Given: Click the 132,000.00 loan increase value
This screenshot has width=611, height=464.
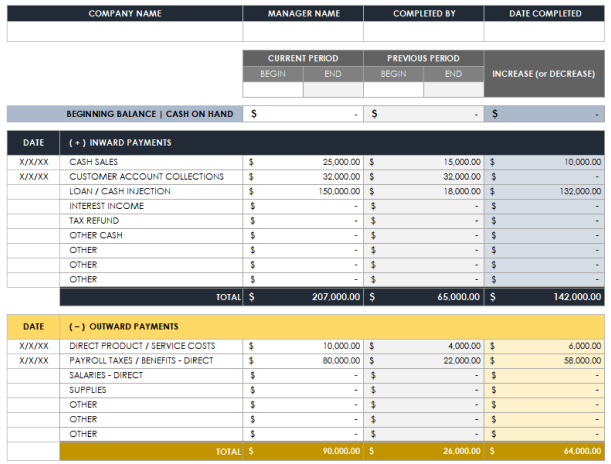Looking at the screenshot, I should click(x=580, y=191).
